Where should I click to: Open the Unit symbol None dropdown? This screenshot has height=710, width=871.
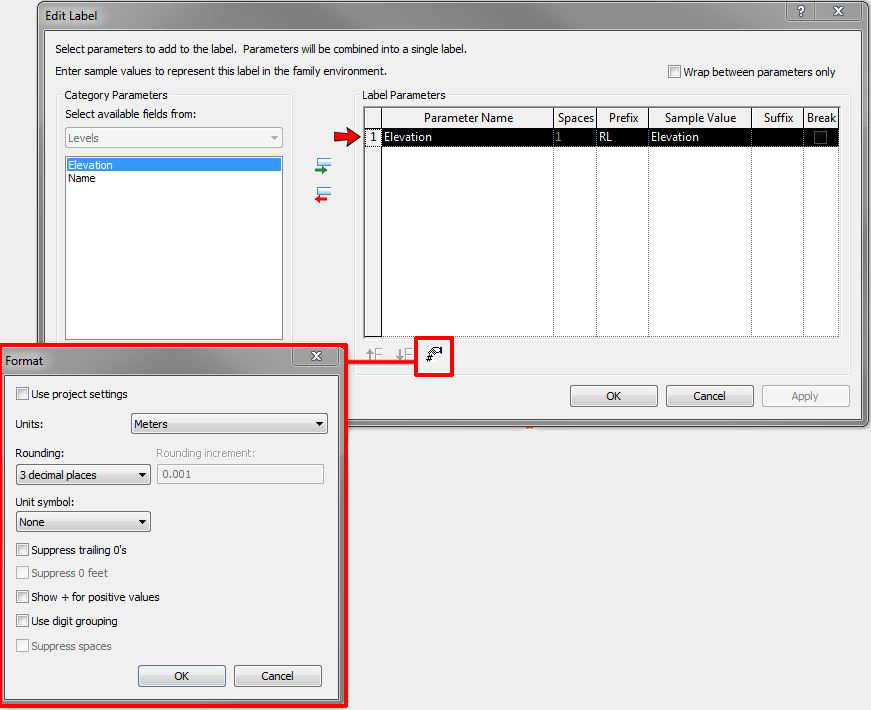(x=83, y=522)
